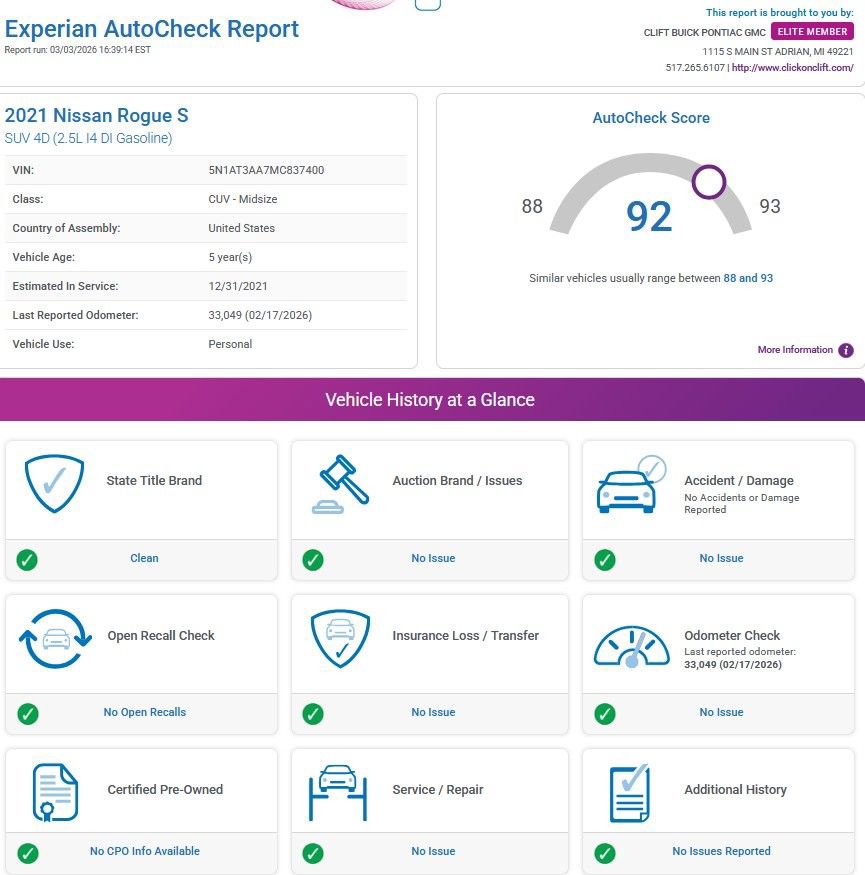Click the VIN number 5N1AT3AA7MC837400
The height and width of the screenshot is (875, 865).
tap(266, 170)
